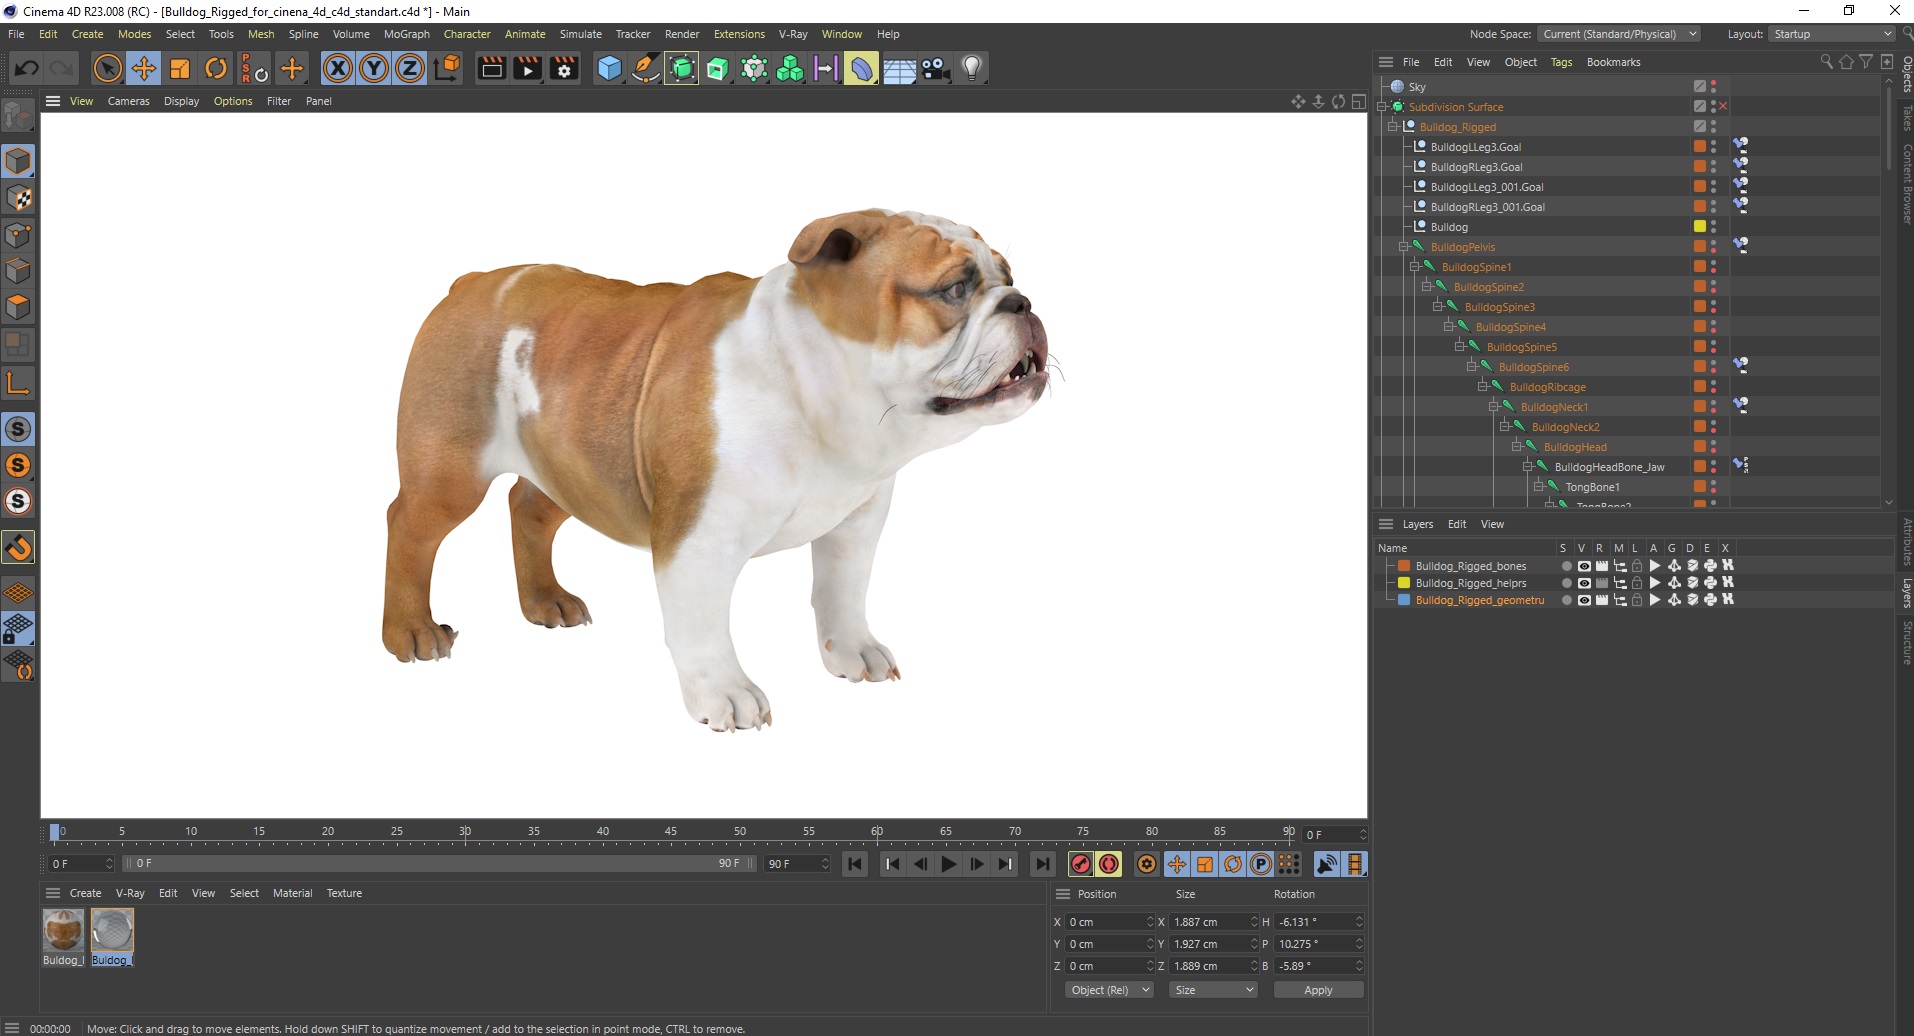Switch to Model mode
The height and width of the screenshot is (1036, 1914).
18,161
